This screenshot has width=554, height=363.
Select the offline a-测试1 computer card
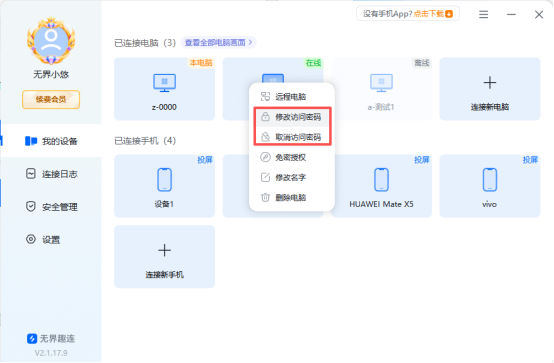(381, 89)
